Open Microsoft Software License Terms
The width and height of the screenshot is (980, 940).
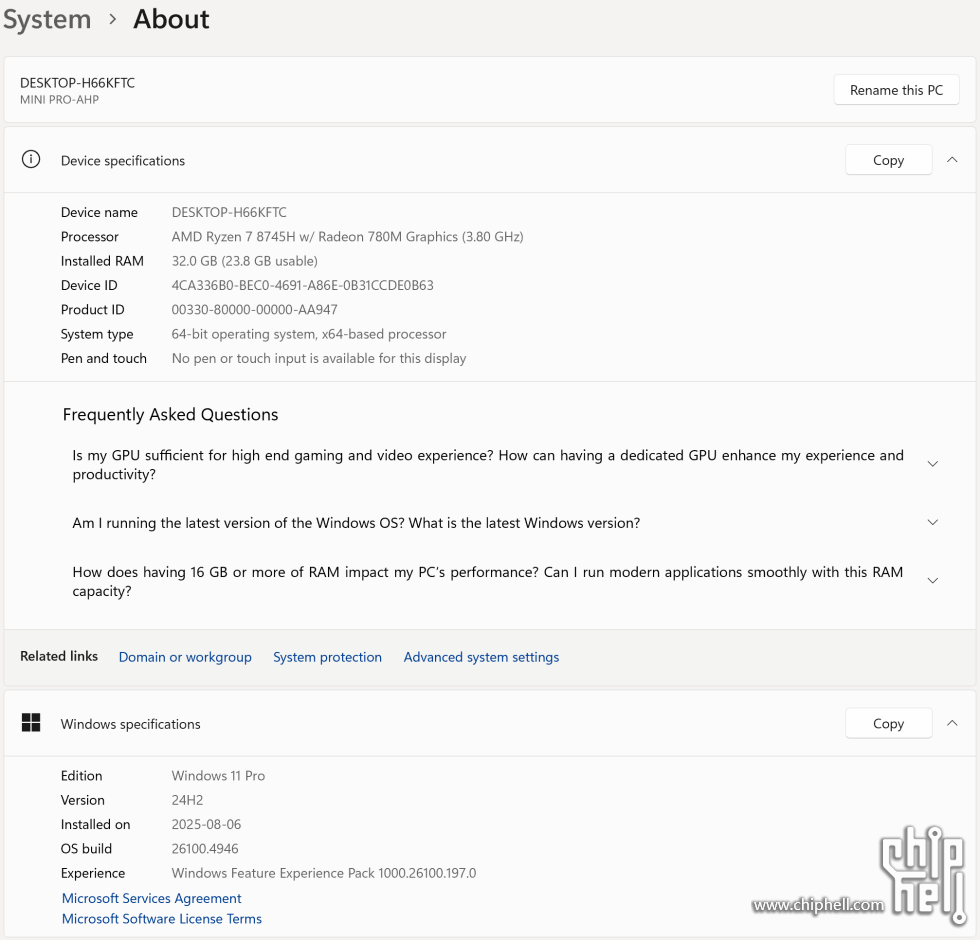[161, 919]
